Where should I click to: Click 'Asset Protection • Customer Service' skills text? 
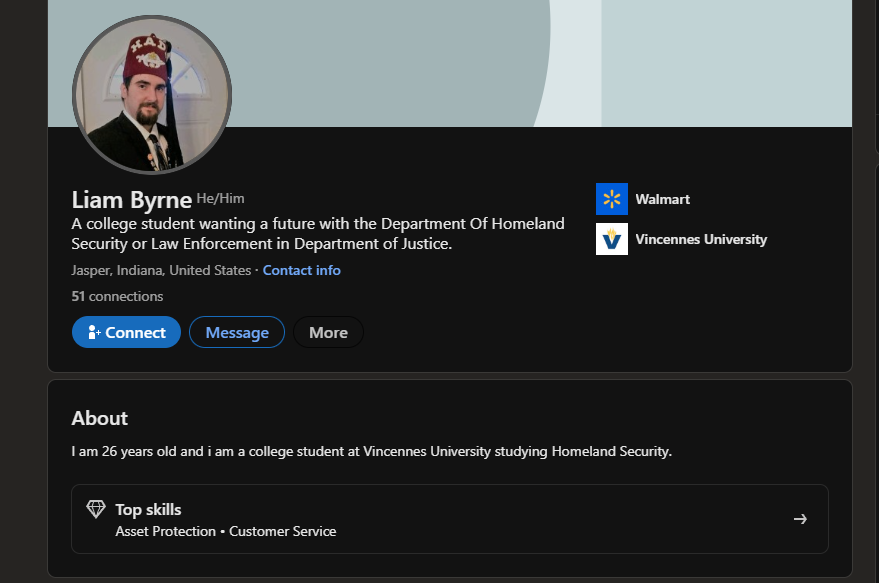click(226, 531)
